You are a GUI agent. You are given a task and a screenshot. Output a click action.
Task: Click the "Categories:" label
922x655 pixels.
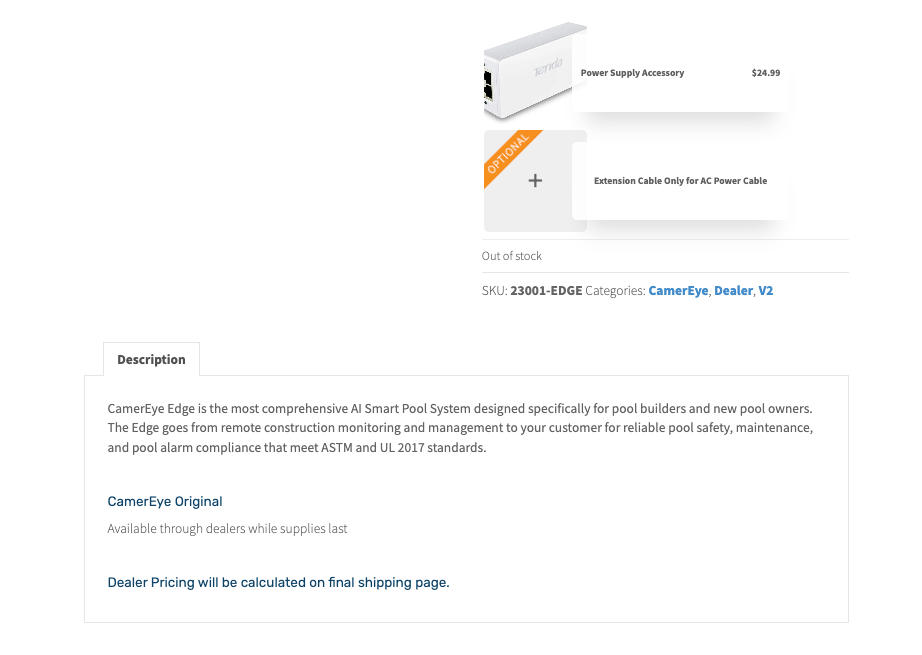tap(615, 291)
